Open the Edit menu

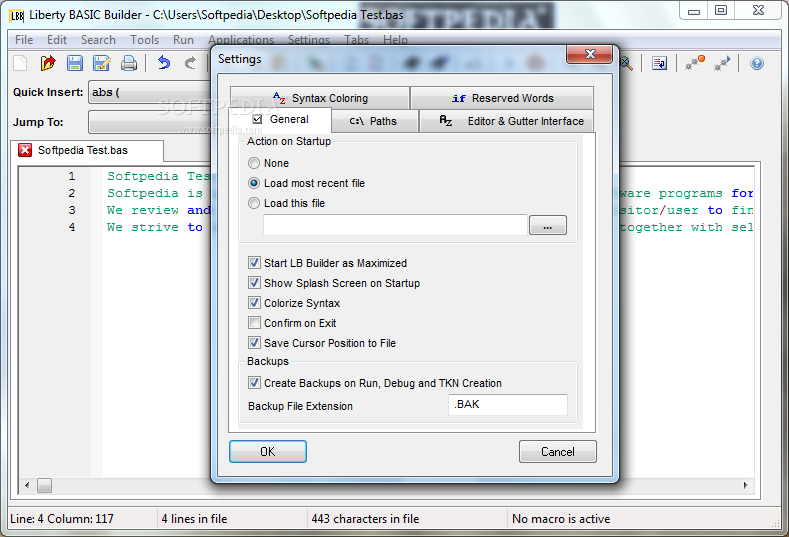pos(57,40)
